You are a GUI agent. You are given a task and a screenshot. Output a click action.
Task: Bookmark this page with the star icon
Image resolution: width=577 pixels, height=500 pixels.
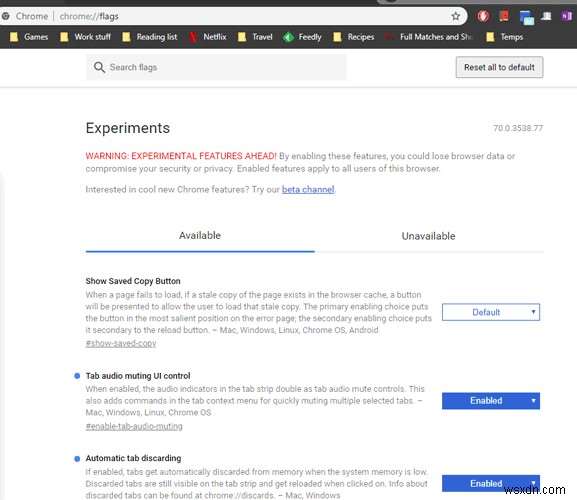pyautogui.click(x=456, y=16)
